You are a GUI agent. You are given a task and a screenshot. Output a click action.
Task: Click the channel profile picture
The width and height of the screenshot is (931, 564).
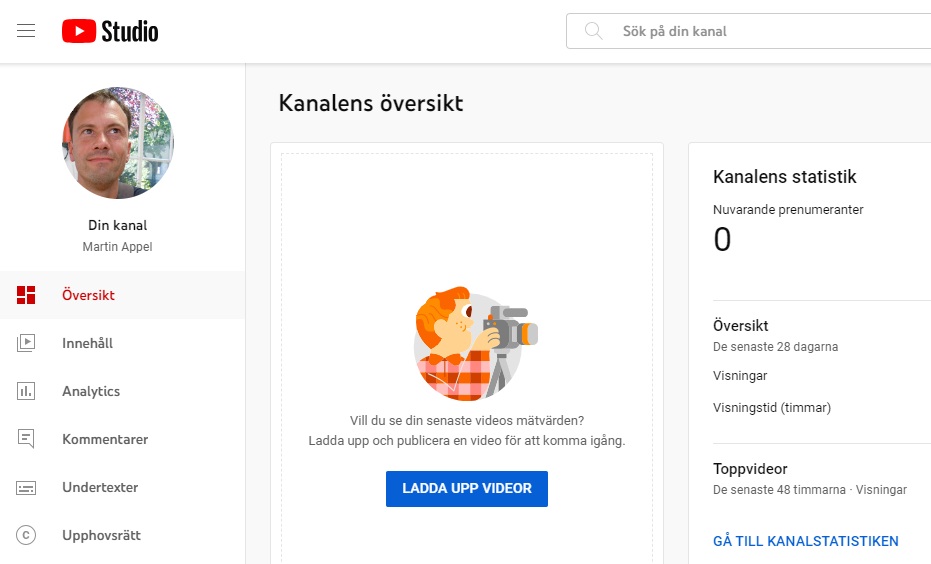[x=118, y=143]
